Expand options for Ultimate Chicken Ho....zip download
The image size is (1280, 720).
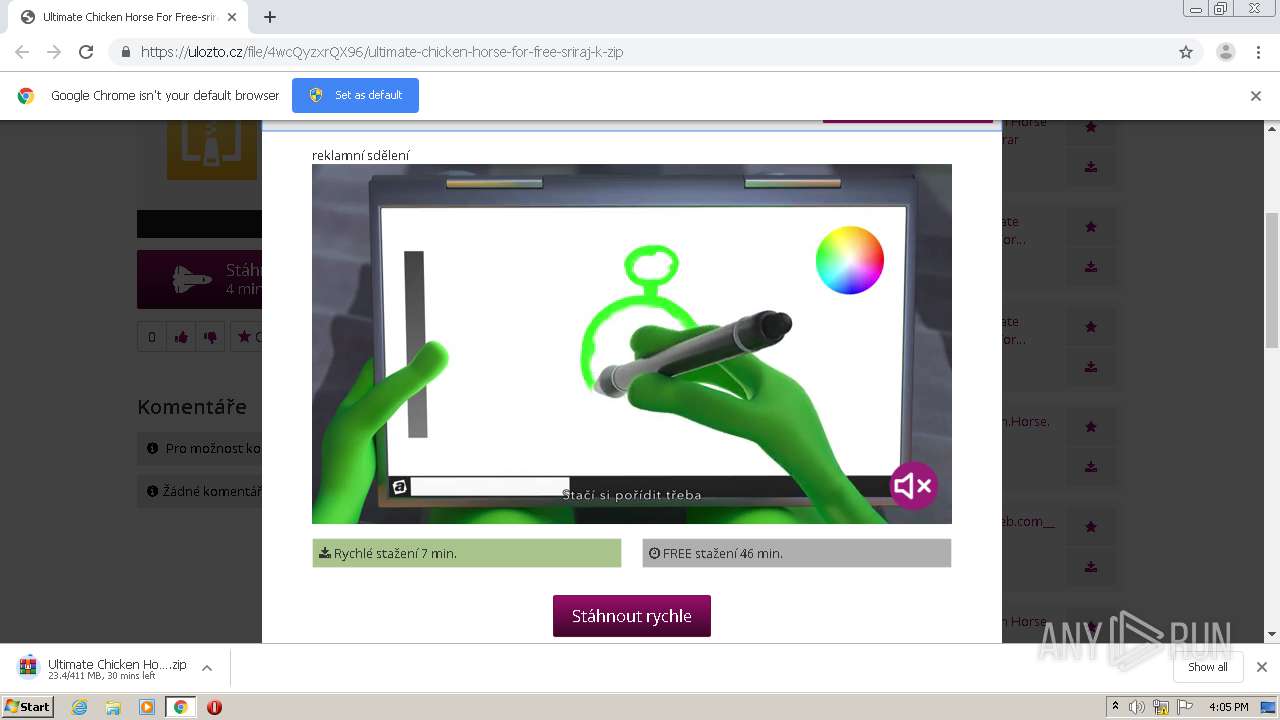(x=207, y=668)
